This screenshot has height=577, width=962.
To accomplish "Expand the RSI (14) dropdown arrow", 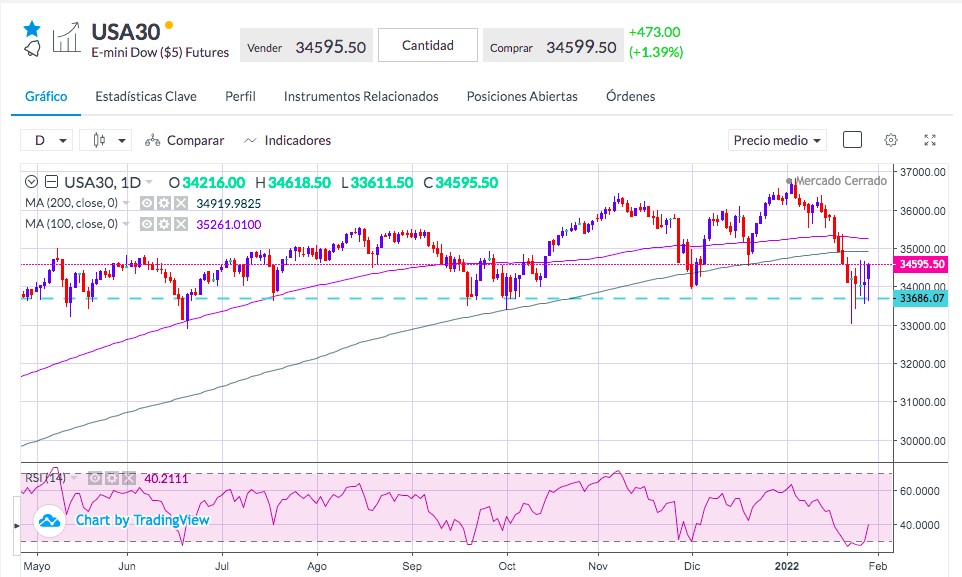I will click(x=74, y=478).
